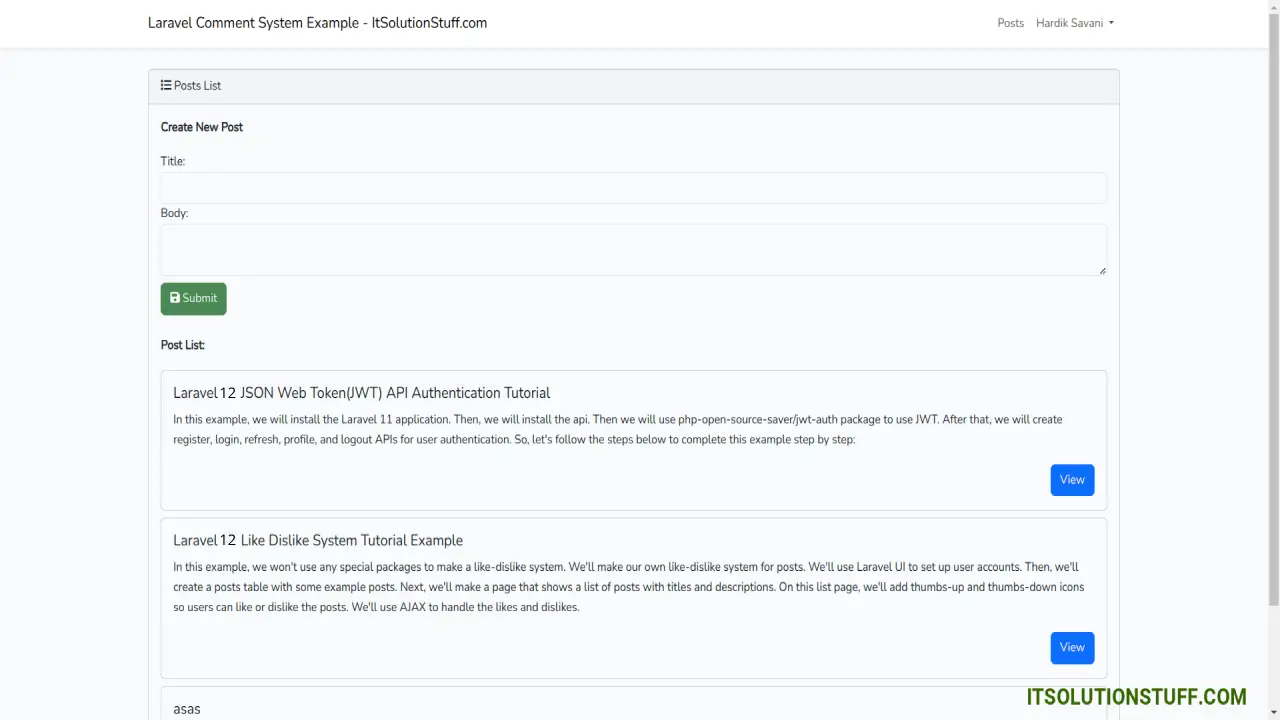View the JWT API Authentication Tutorial post
This screenshot has width=1280, height=720.
click(1072, 480)
